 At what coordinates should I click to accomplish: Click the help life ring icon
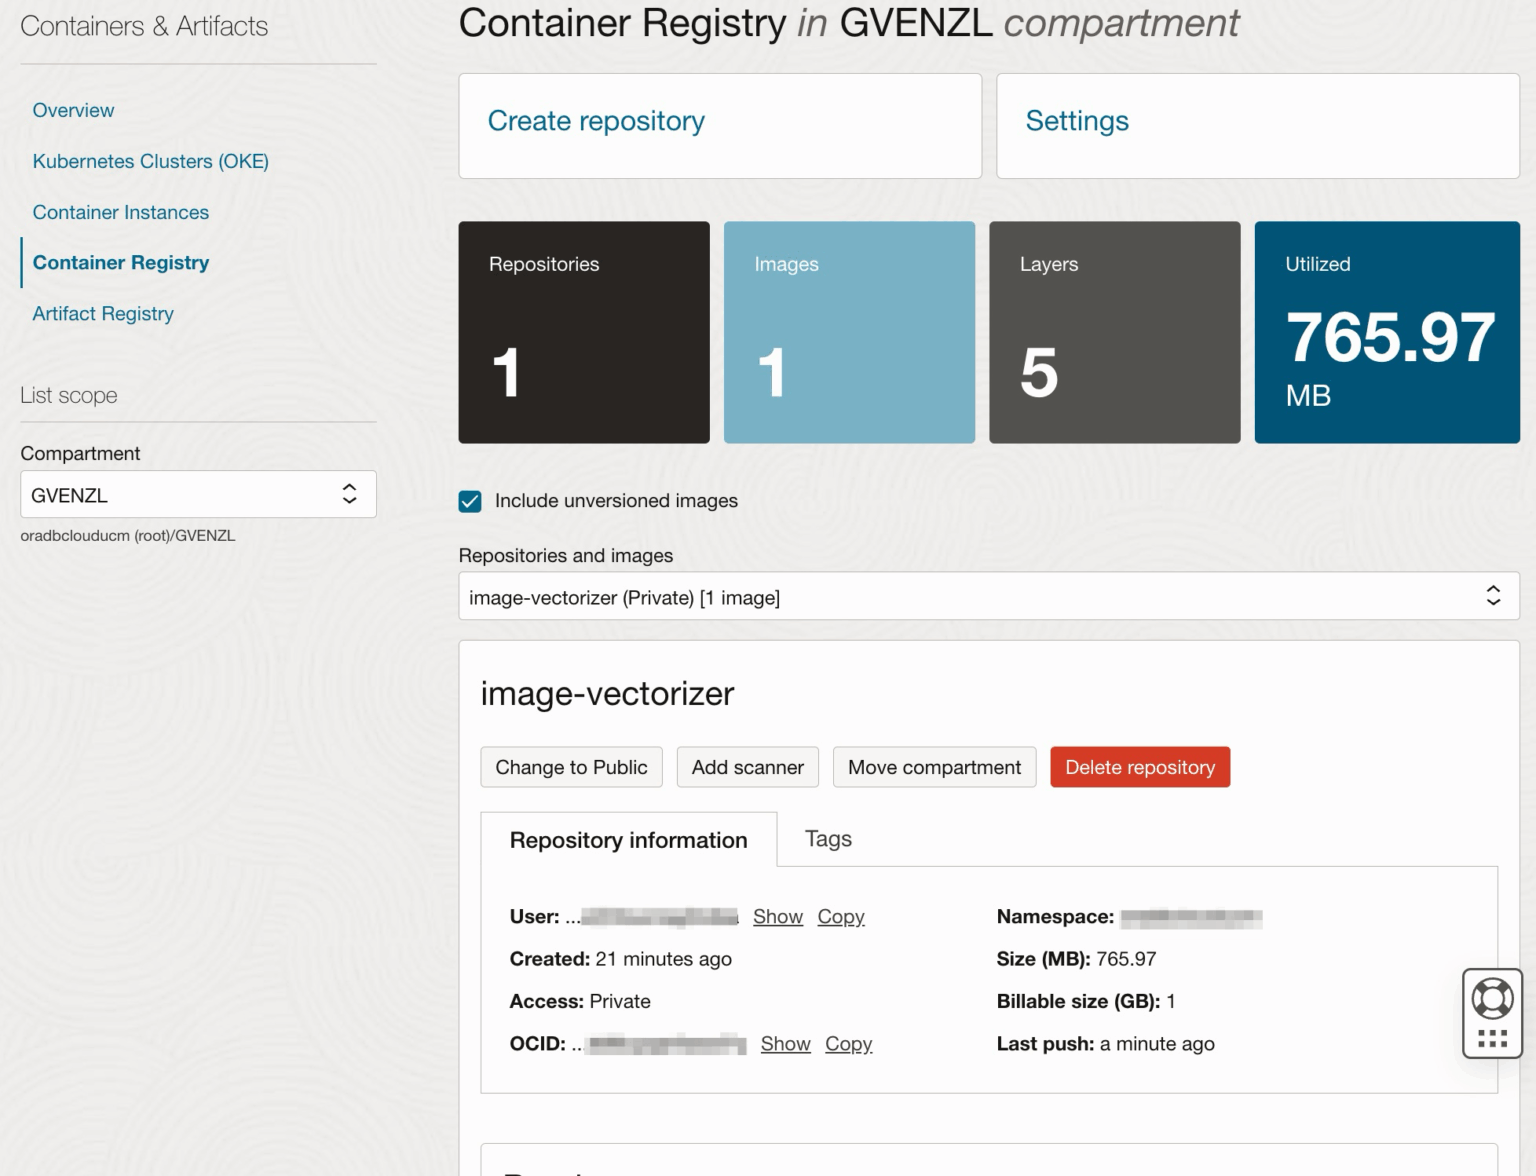point(1492,997)
